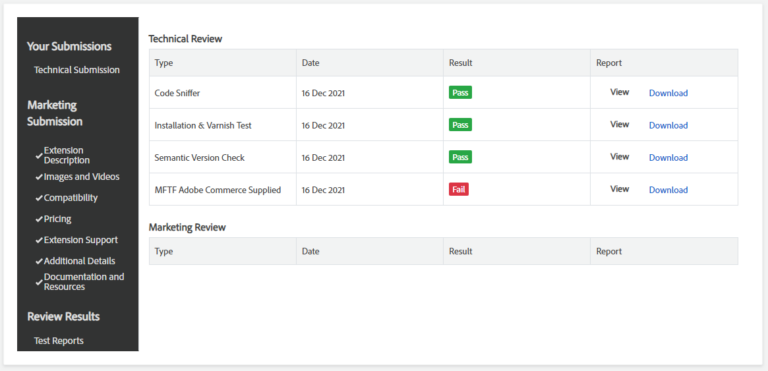Click Pass badge for Semantic Version Check
The height and width of the screenshot is (371, 768).
(x=460, y=157)
